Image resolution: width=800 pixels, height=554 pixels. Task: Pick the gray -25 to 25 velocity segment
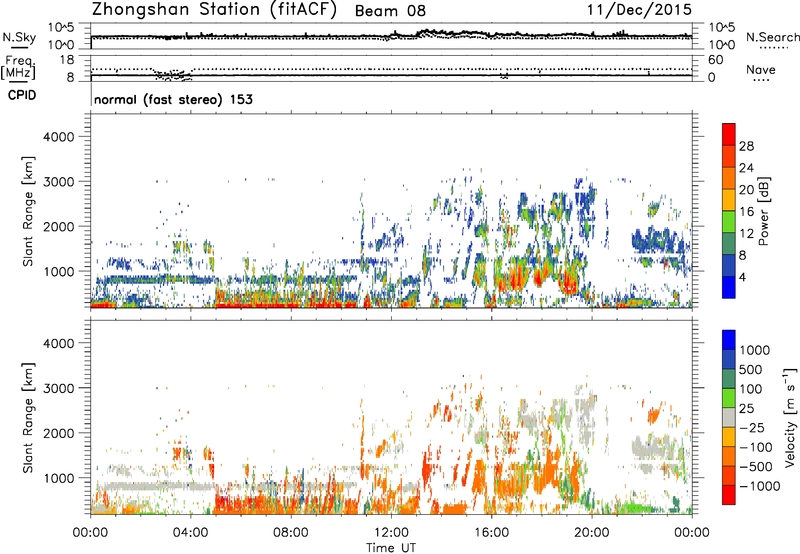pos(729,417)
